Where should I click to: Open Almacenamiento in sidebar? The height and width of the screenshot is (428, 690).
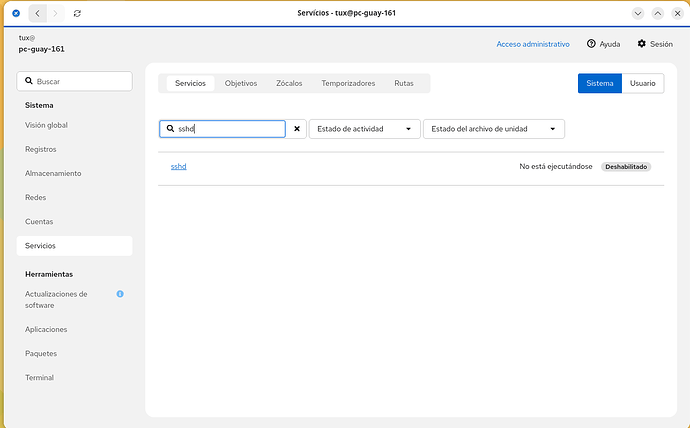[x=74, y=173]
